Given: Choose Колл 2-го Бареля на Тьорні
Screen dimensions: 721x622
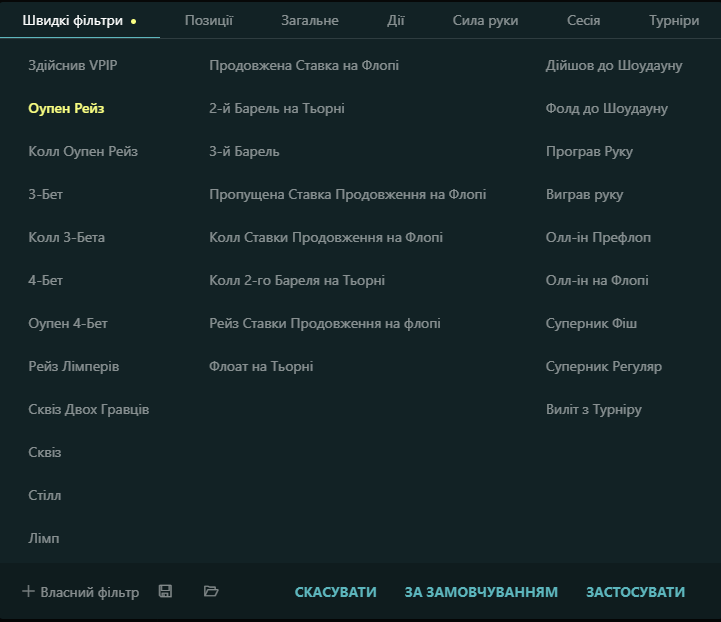Looking at the screenshot, I should (297, 280).
